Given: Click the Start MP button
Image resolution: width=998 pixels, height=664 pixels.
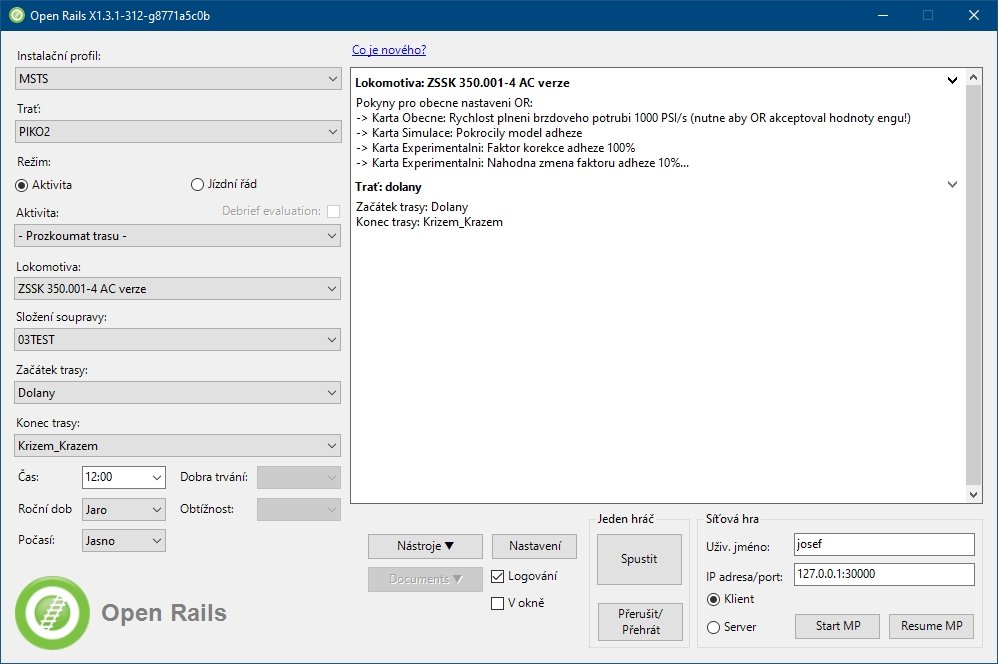Looking at the screenshot, I should pyautogui.click(x=837, y=626).
